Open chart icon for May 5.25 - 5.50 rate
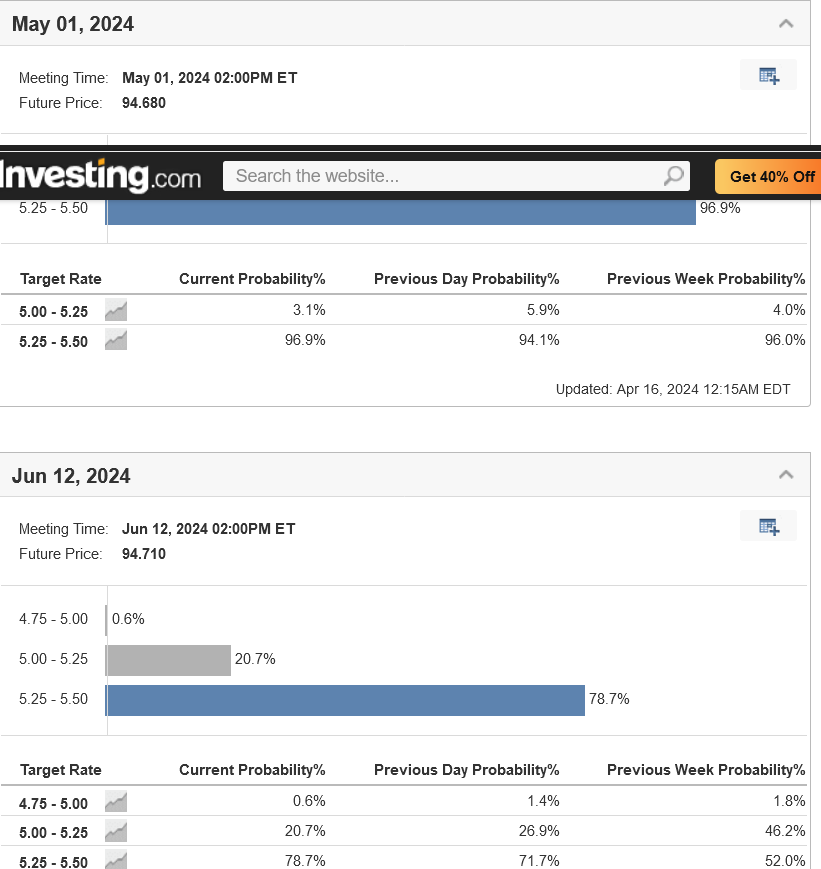 [116, 340]
